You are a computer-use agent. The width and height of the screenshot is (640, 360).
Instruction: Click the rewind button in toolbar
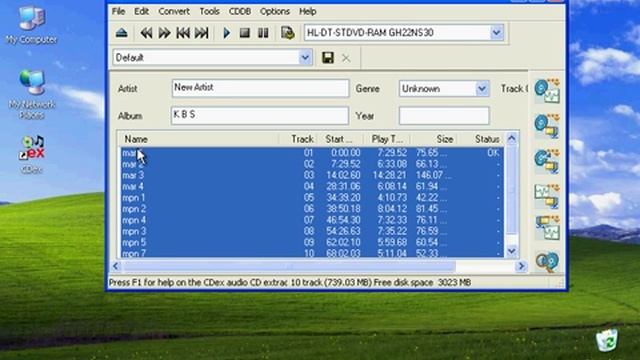[146, 33]
